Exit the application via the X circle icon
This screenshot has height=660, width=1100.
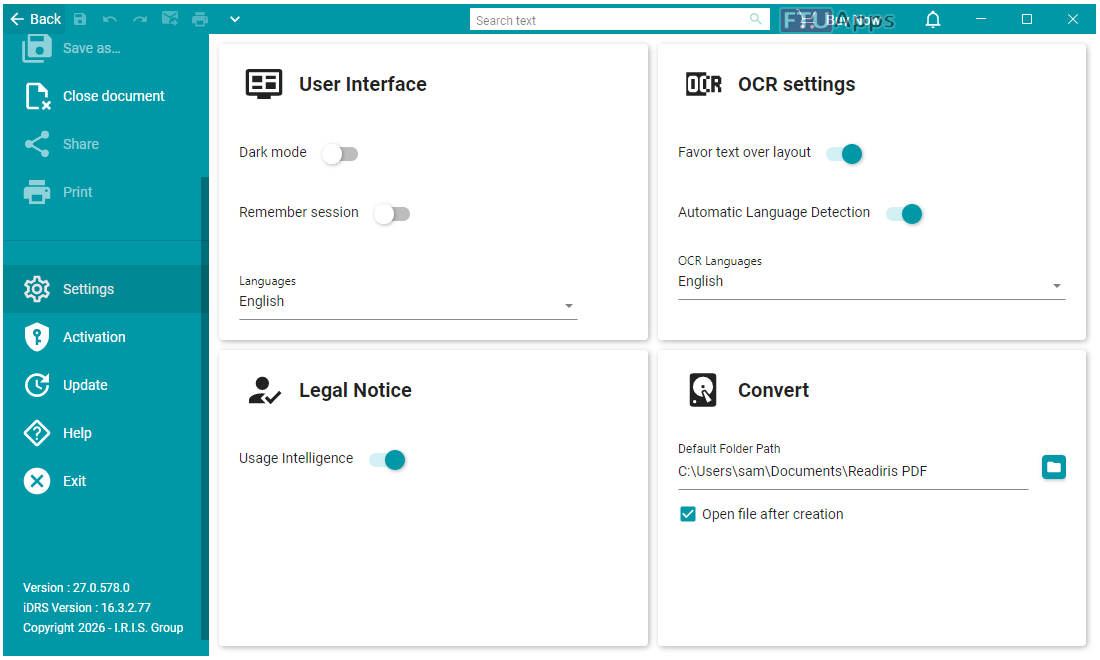(x=36, y=481)
